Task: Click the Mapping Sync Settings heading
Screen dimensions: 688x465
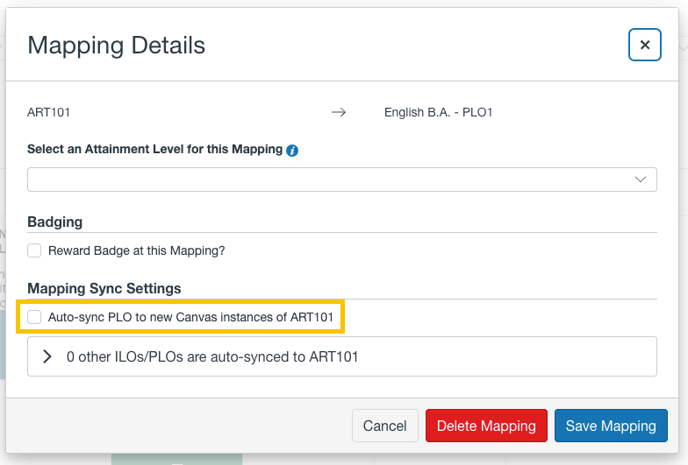Action: click(x=104, y=289)
